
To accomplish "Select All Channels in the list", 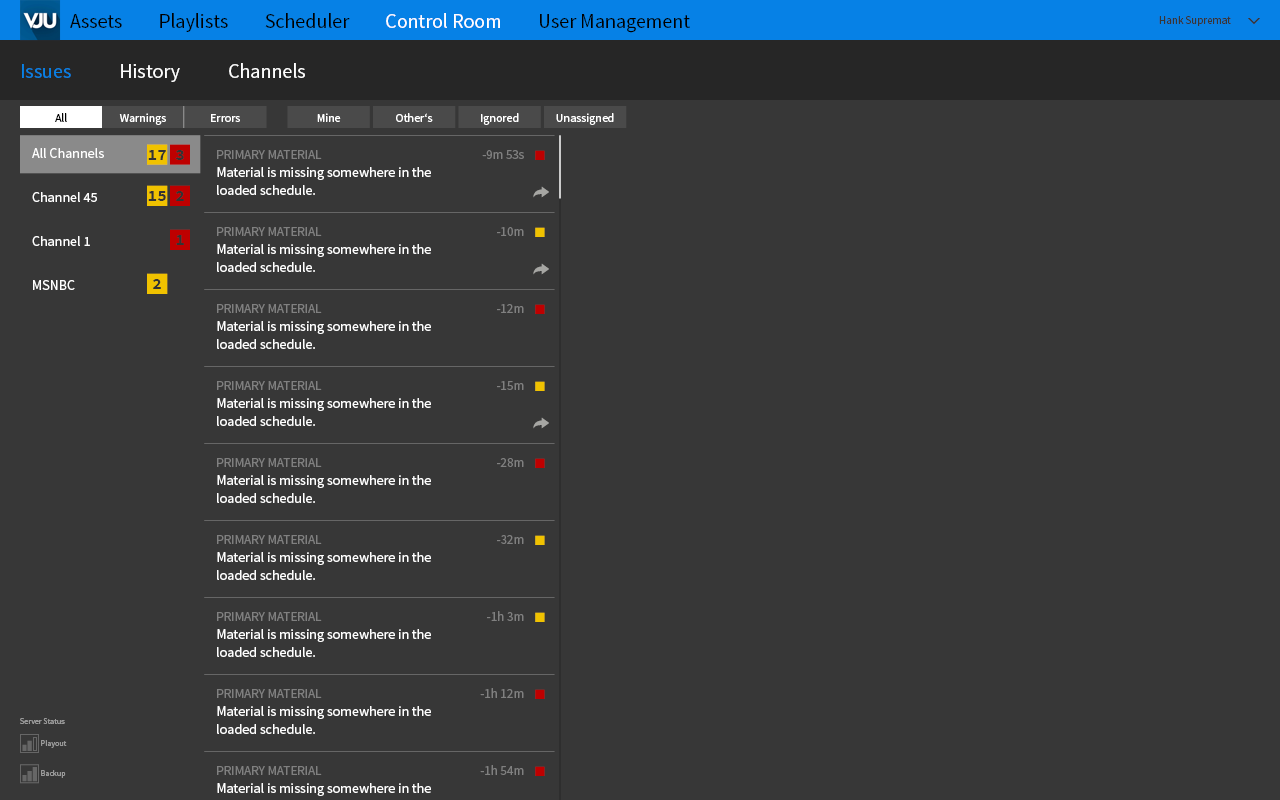I will 68,154.
